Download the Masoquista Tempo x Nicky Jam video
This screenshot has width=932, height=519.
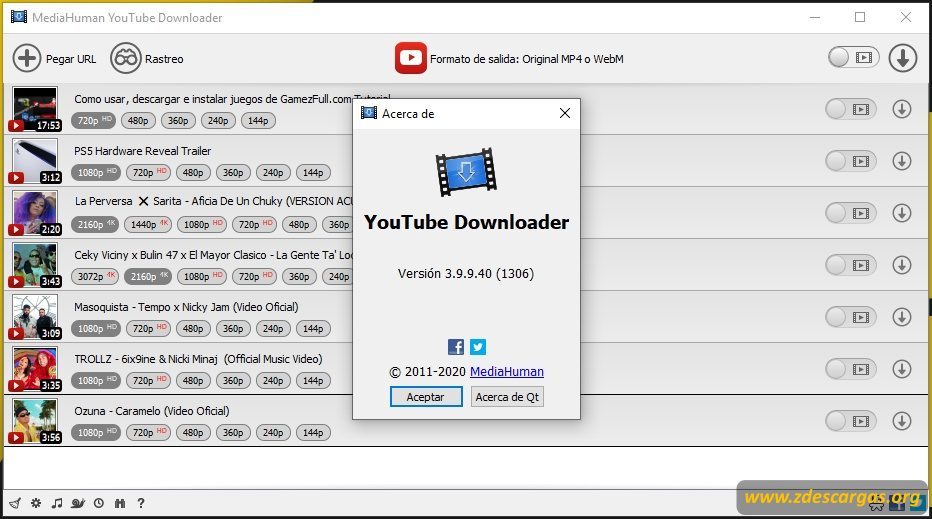coord(902,317)
